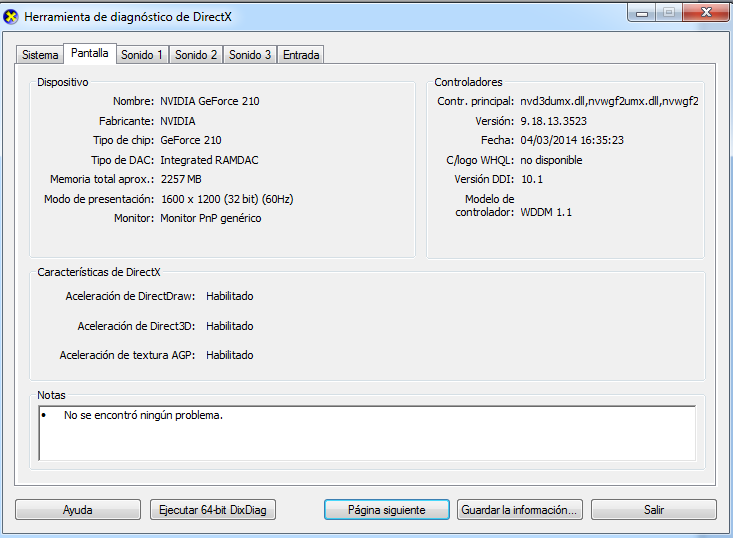
Task: Click the DirectX icon in the title bar
Action: coord(10,17)
